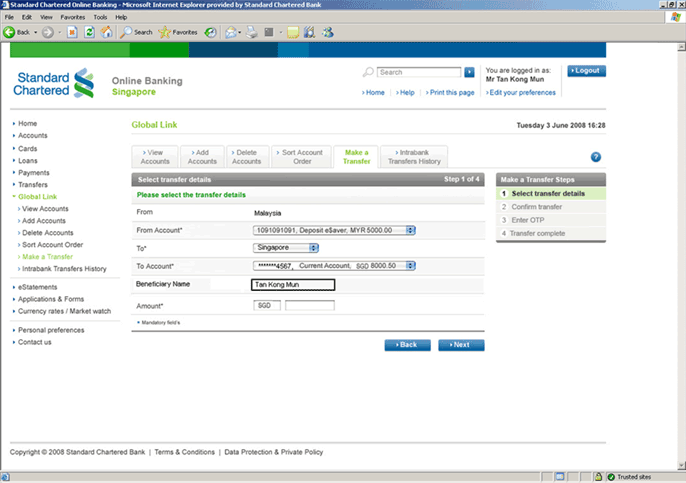The height and width of the screenshot is (483, 686).
Task: Click the Amount value input field
Action: pyautogui.click(x=310, y=305)
